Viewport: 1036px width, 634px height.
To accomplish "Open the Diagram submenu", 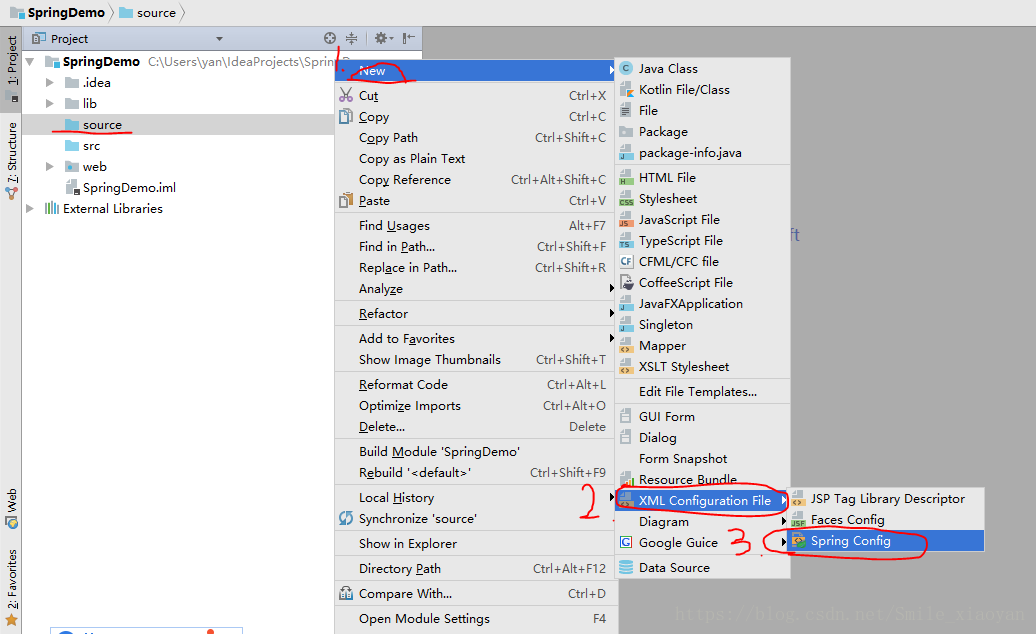I will pyautogui.click(x=702, y=521).
